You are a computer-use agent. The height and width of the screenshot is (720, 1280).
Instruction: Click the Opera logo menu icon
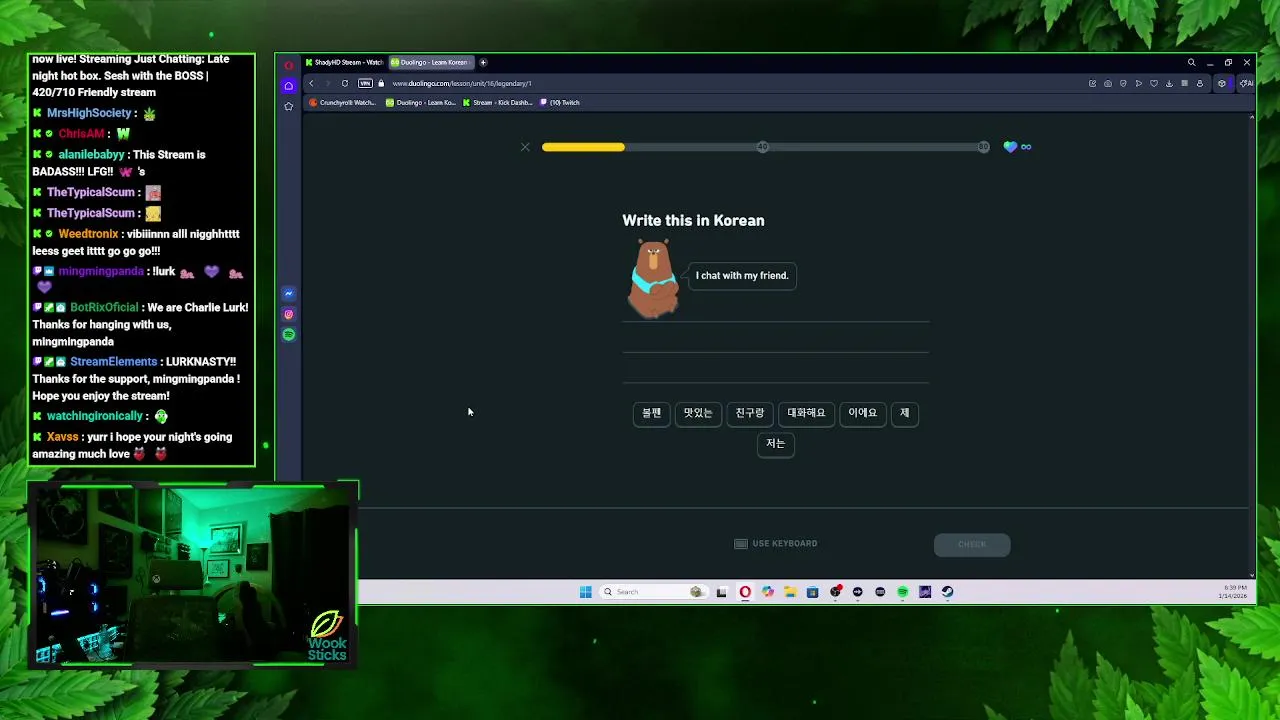[x=289, y=65]
